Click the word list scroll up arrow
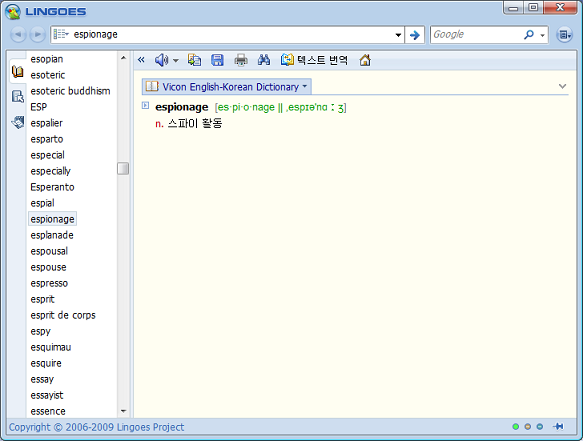 pos(123,58)
